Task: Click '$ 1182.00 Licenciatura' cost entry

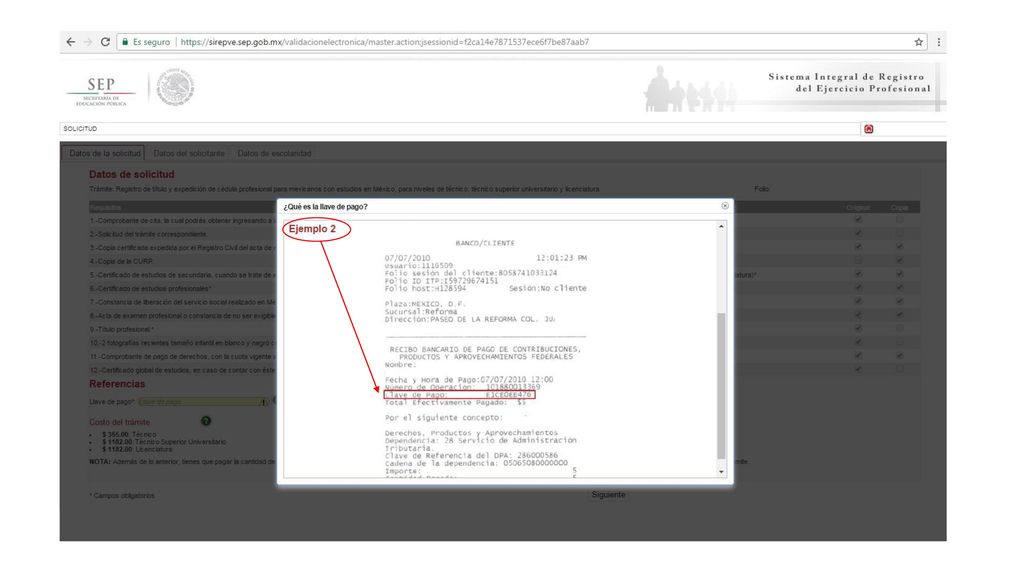Action: (137, 449)
